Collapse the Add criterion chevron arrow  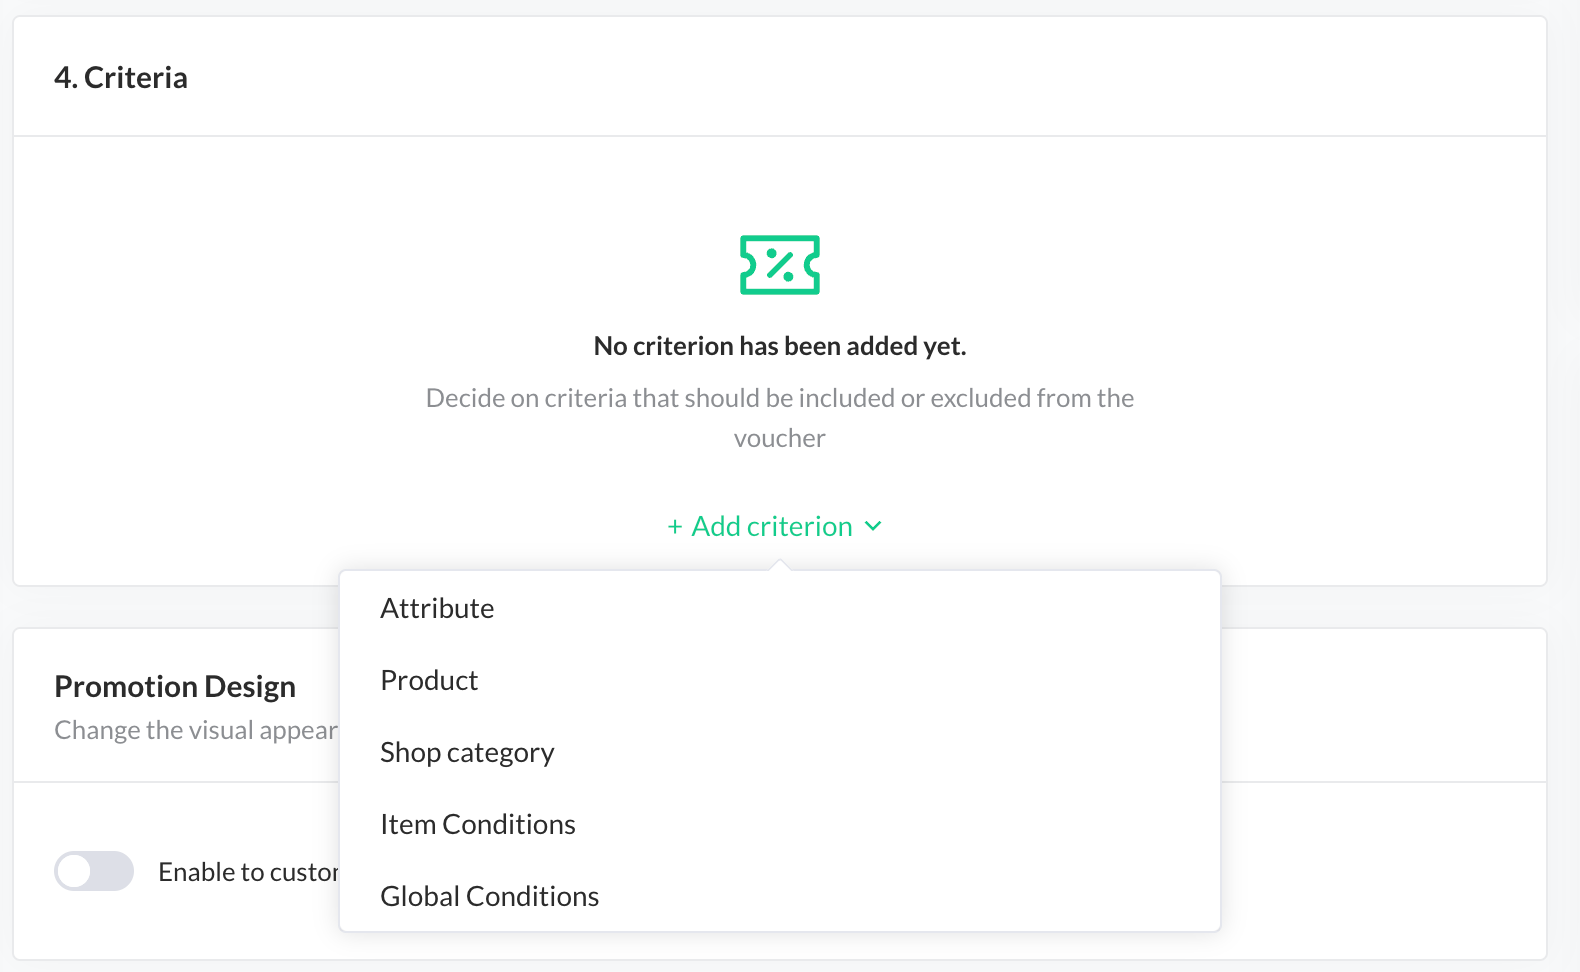[873, 526]
